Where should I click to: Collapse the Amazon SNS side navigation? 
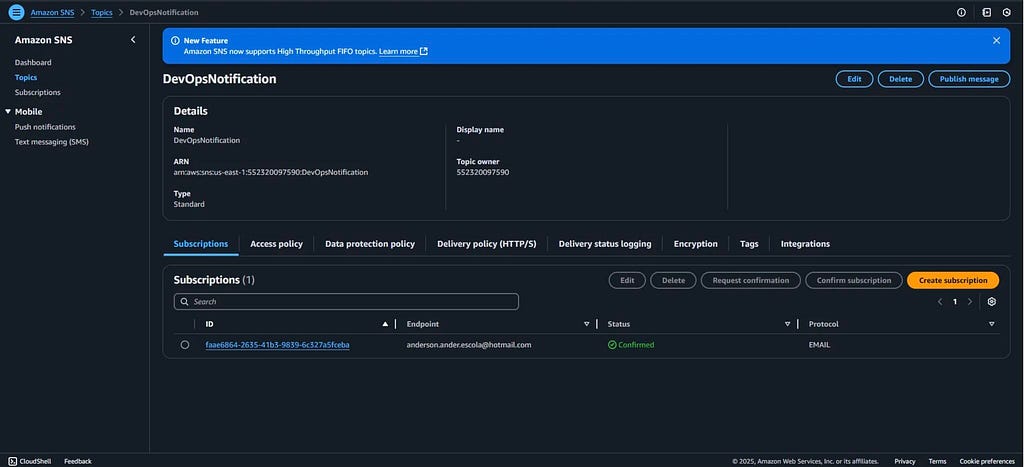pyautogui.click(x=133, y=40)
